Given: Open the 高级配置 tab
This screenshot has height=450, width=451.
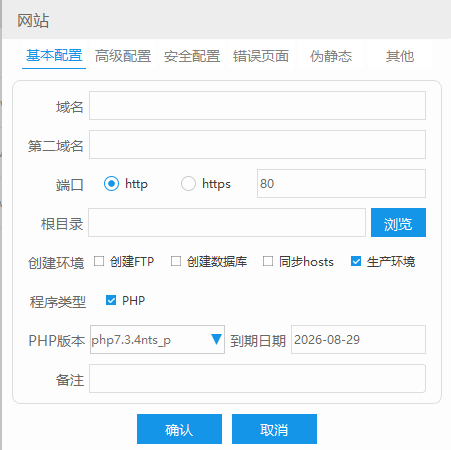Looking at the screenshot, I should click(x=123, y=56).
